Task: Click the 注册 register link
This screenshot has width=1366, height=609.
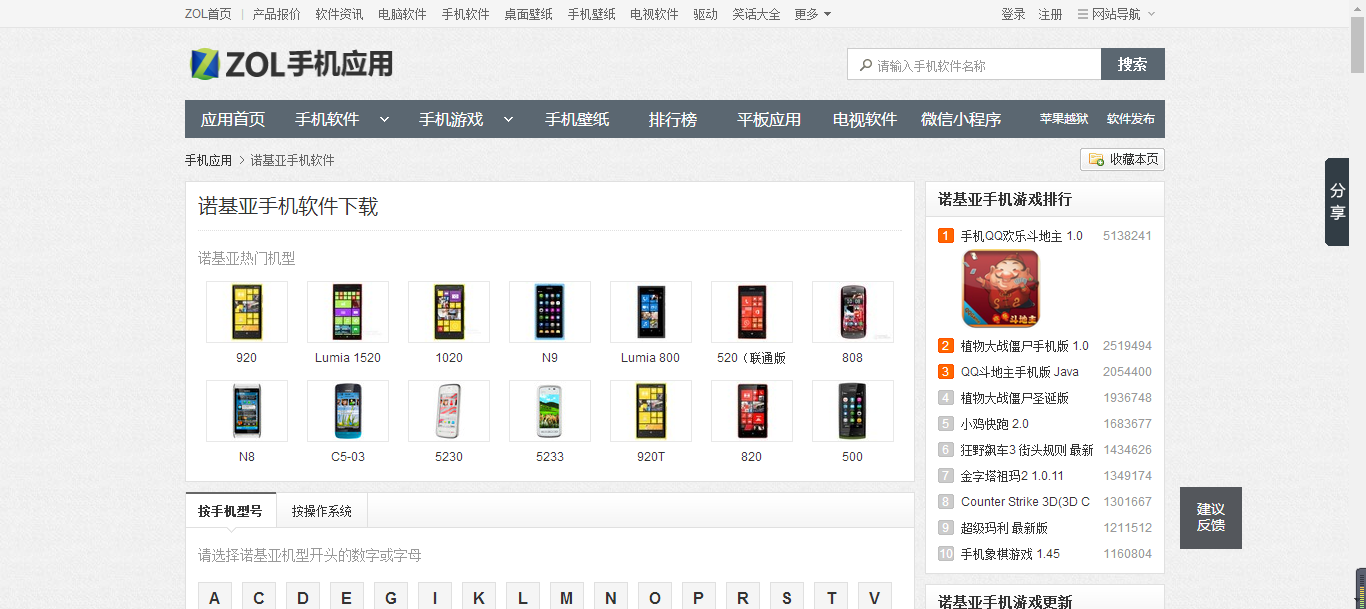Action: tap(1050, 13)
